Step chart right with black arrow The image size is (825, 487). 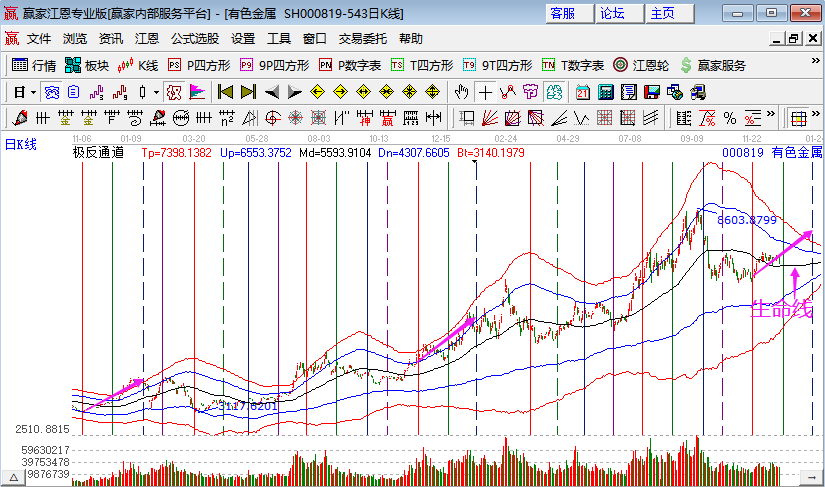pos(295,93)
